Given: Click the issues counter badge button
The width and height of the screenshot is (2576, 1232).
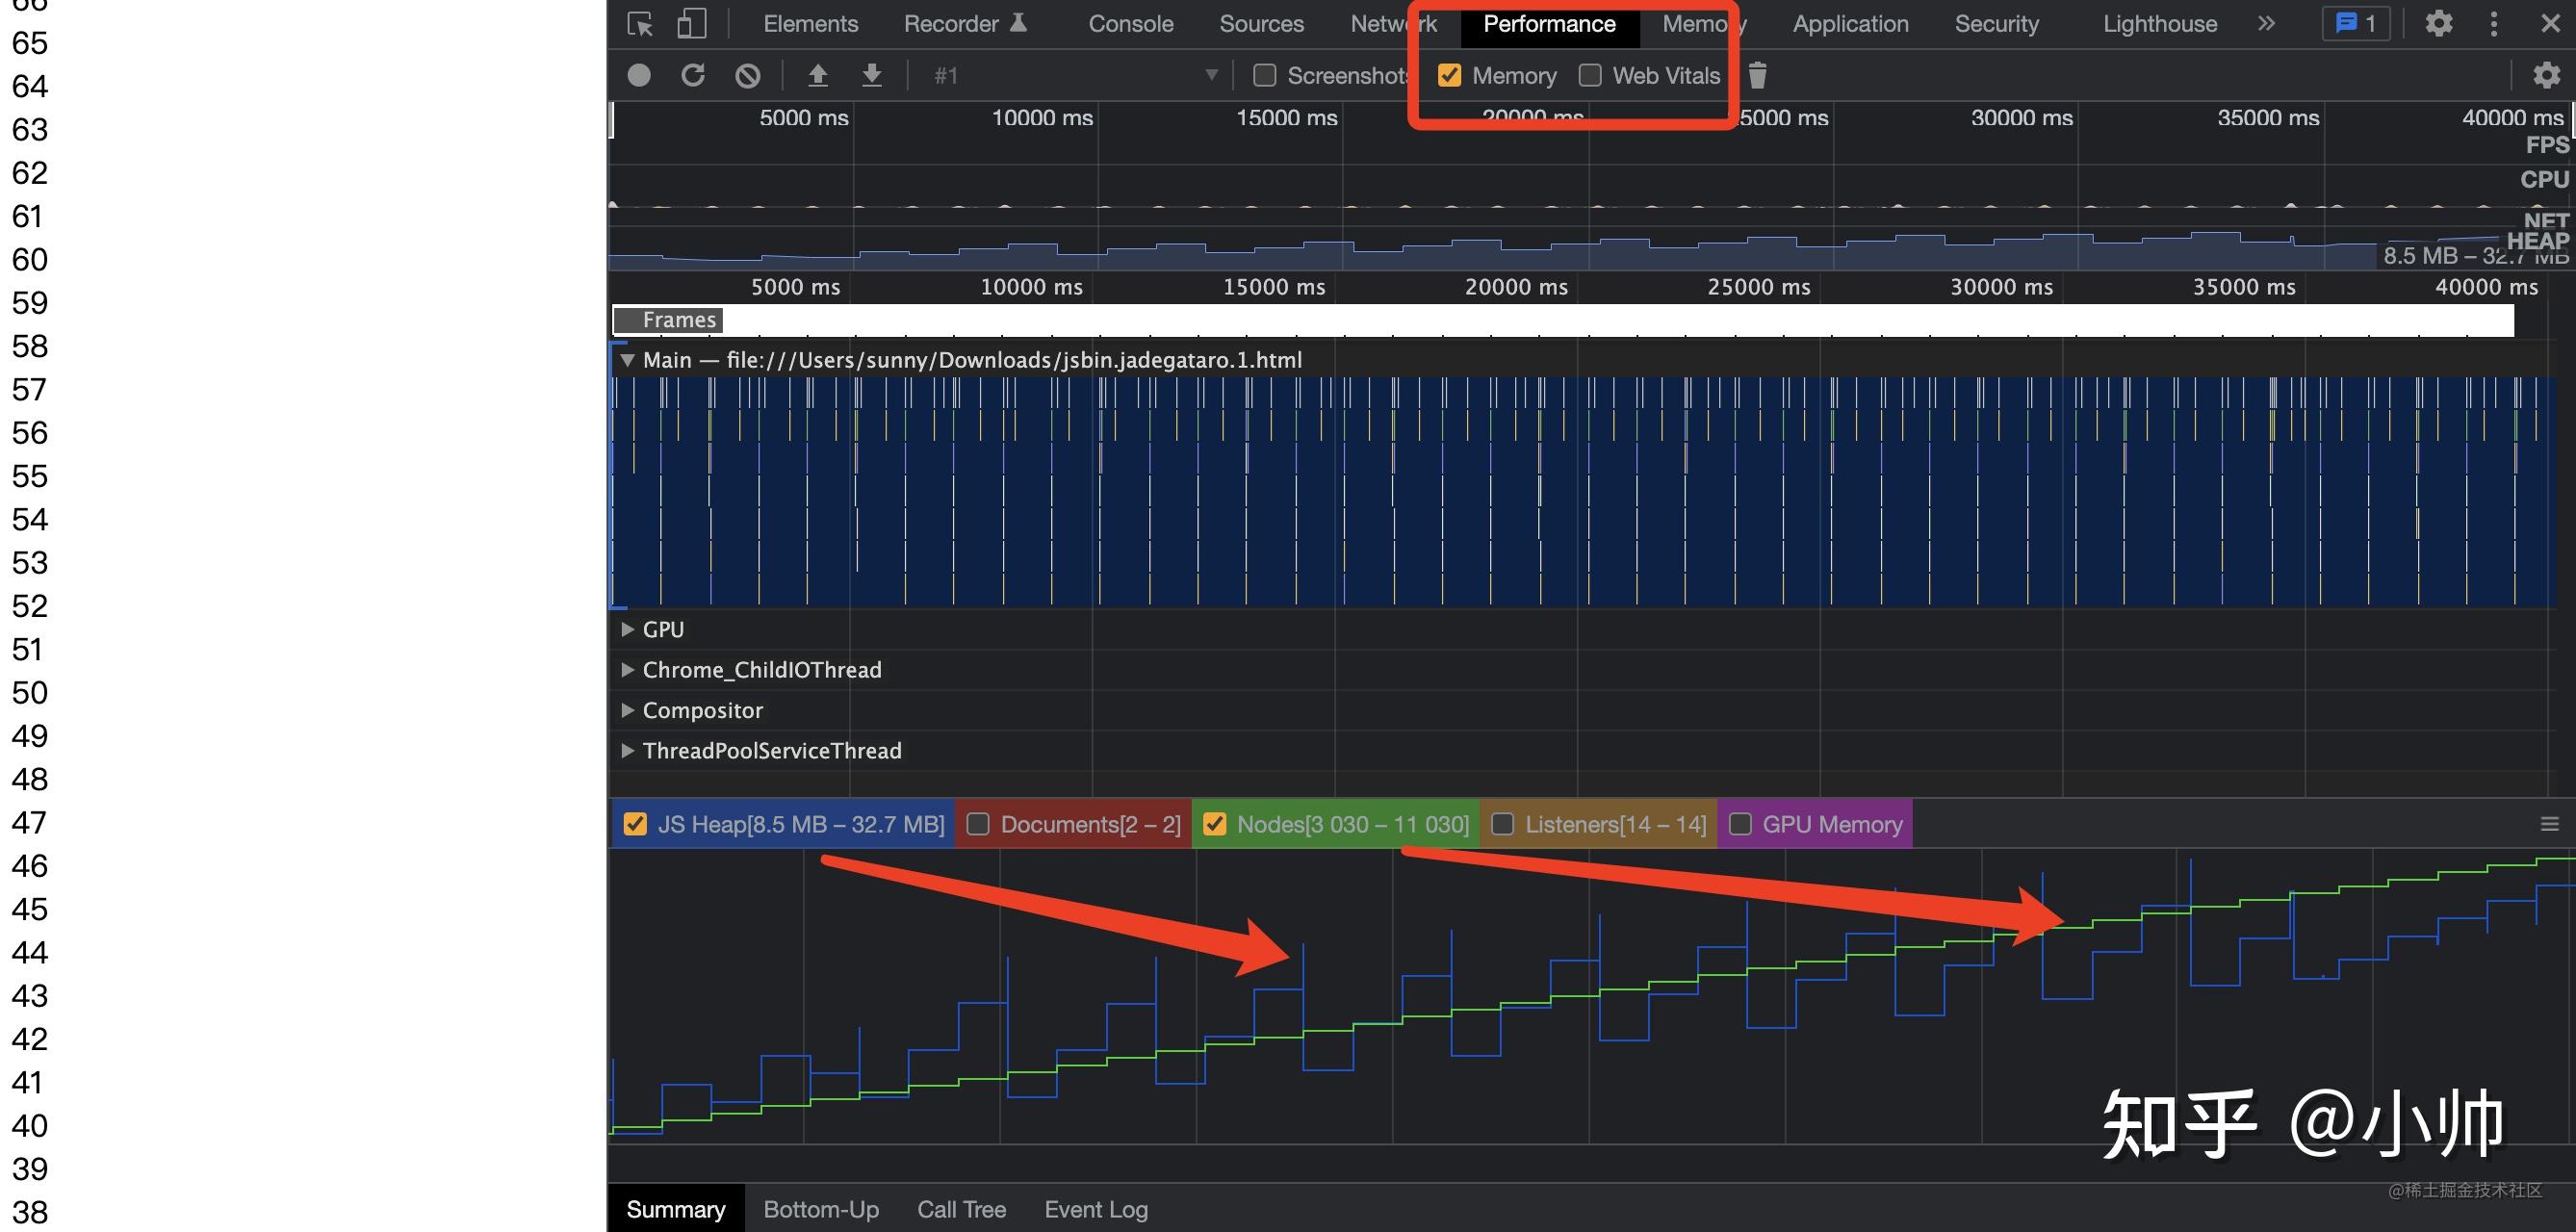Looking at the screenshot, I should pyautogui.click(x=2355, y=24).
